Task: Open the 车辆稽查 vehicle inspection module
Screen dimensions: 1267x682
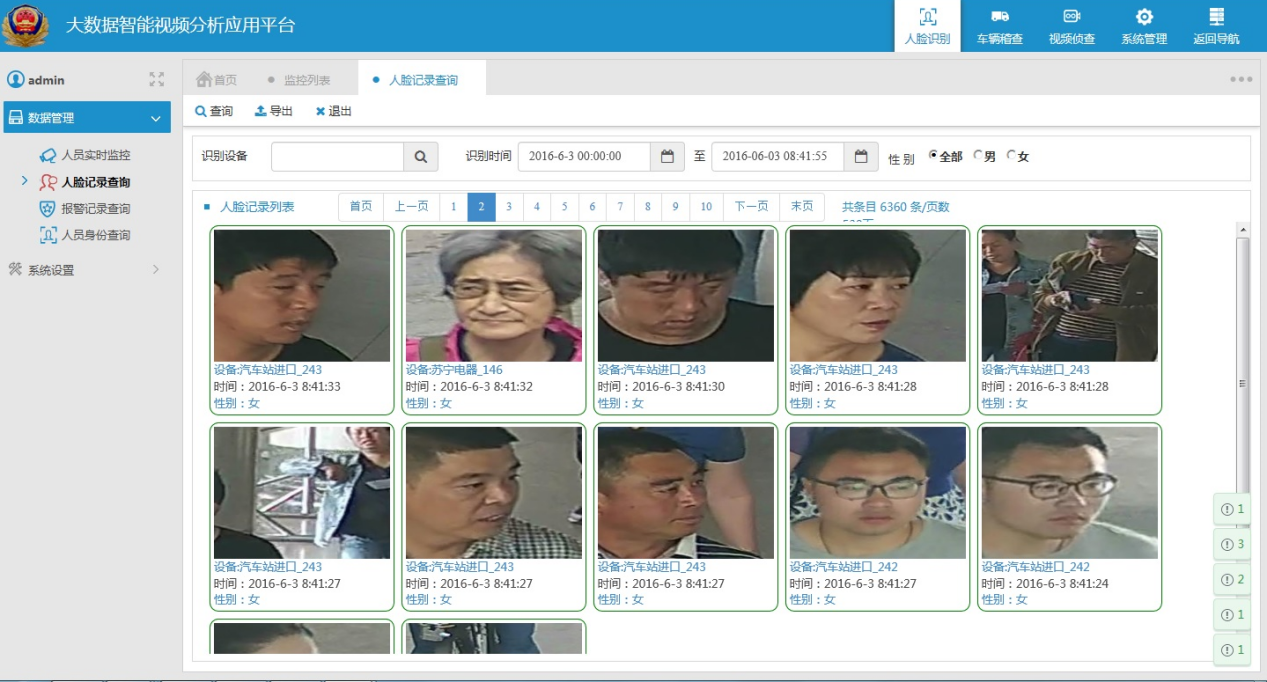Action: coord(999,26)
